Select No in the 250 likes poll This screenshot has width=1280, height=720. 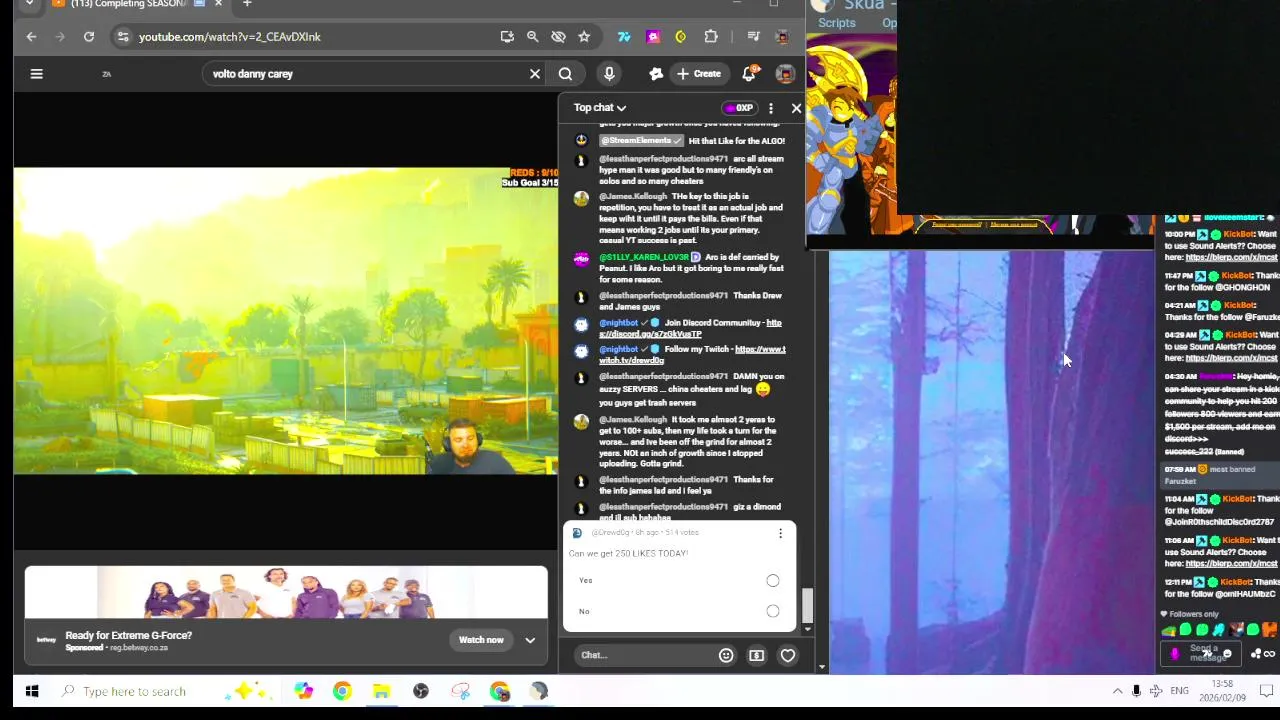[x=680, y=612]
